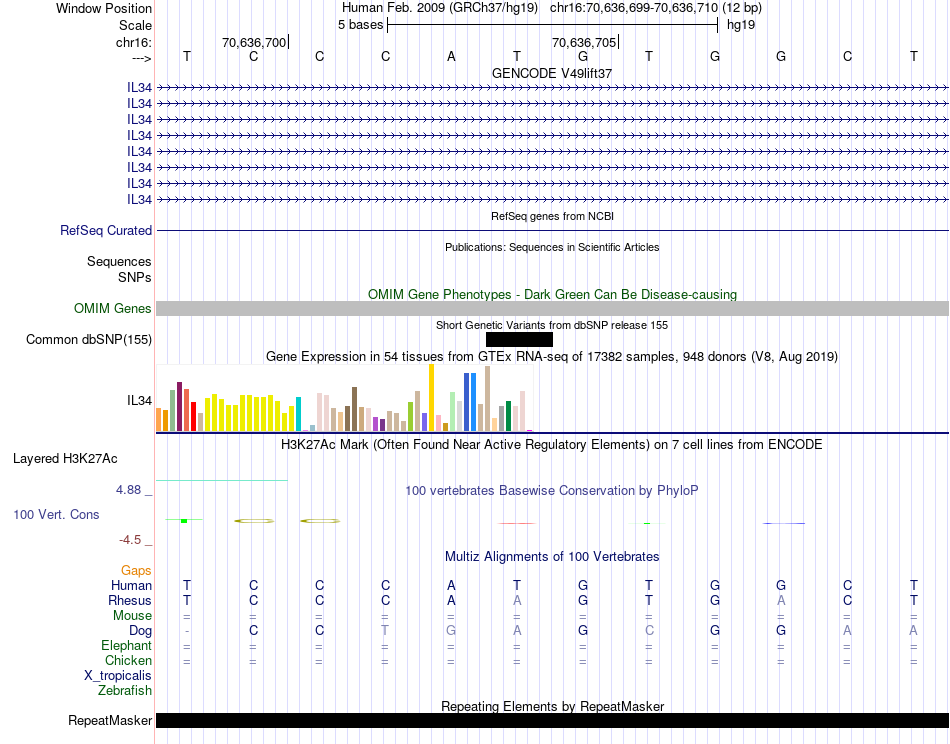Click the dark brown bar in GTEx chart
This screenshot has width=950, height=744.
(354, 409)
